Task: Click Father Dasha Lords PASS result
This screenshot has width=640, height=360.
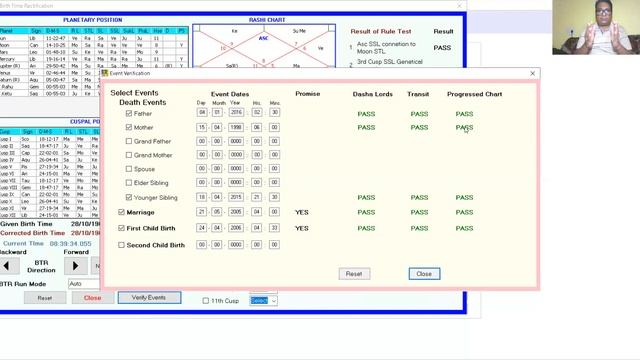Action: coord(366,114)
